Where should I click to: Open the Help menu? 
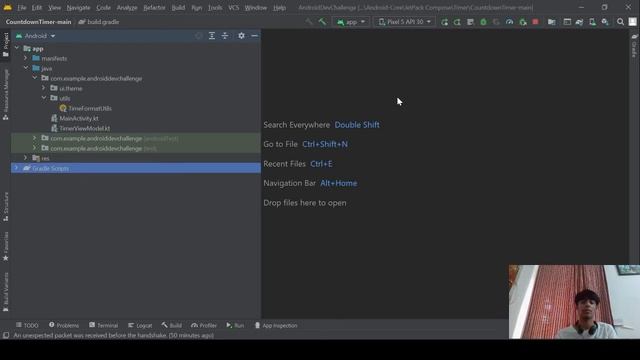[279, 8]
